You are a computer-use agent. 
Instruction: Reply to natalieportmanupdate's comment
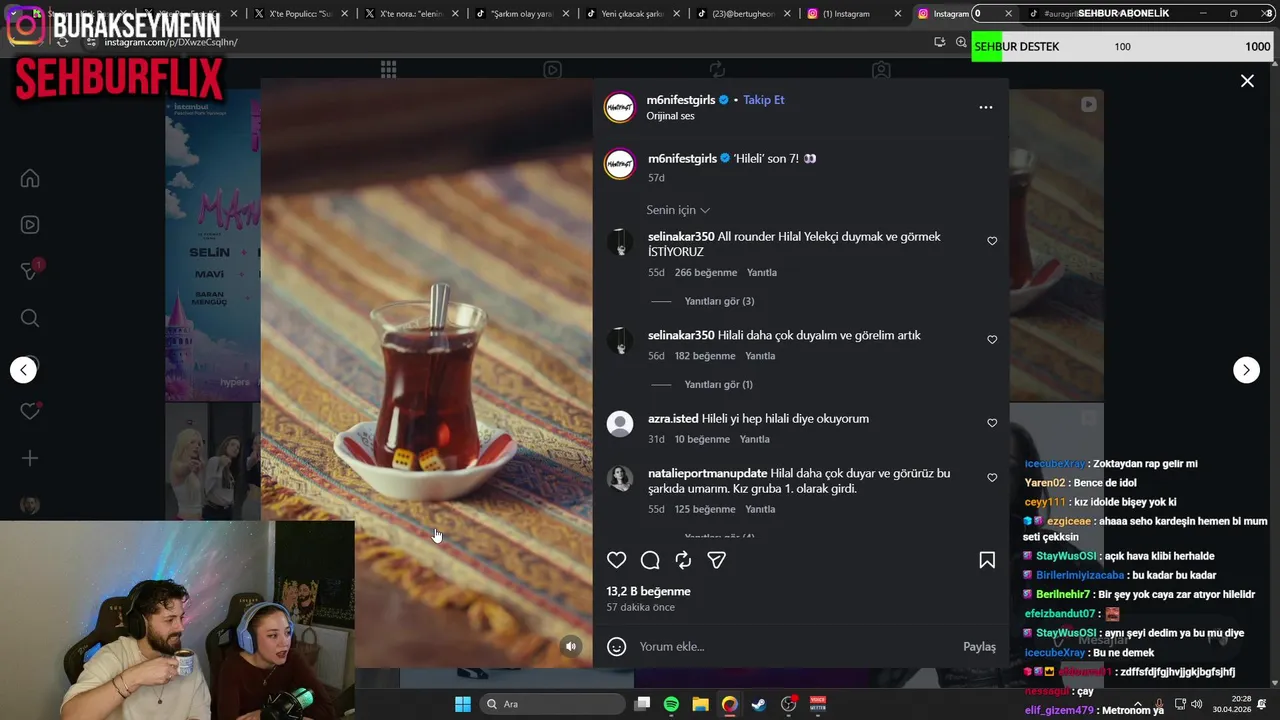point(760,509)
